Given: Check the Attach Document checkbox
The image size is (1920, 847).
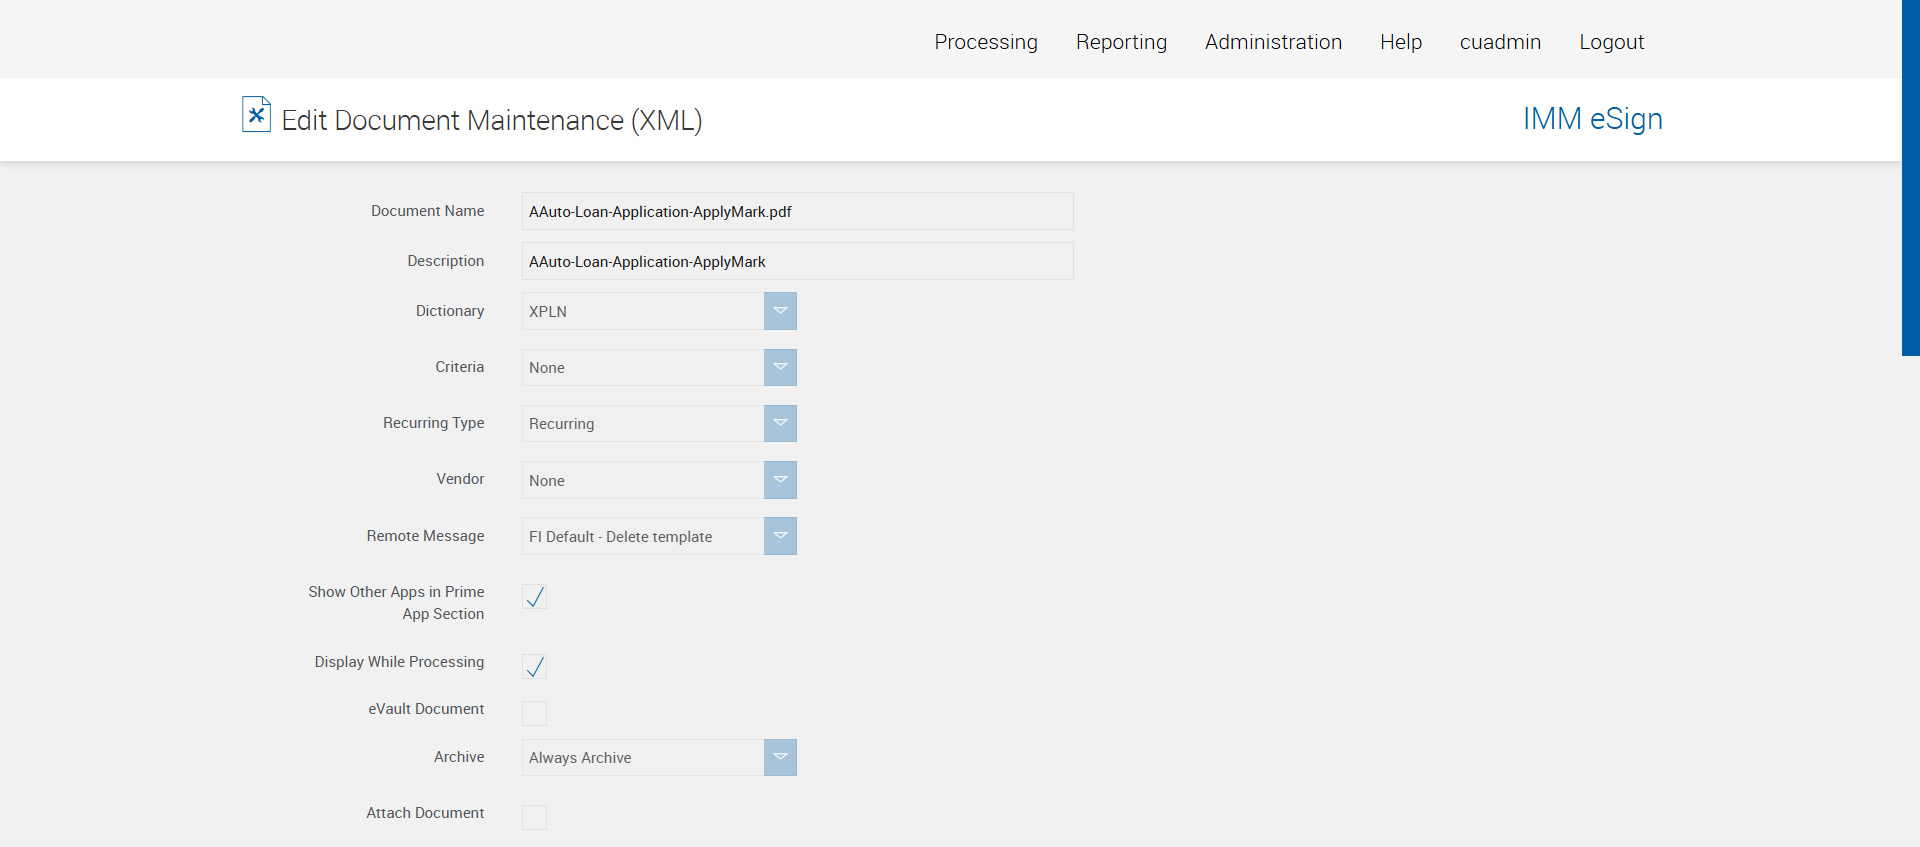Looking at the screenshot, I should point(535,817).
